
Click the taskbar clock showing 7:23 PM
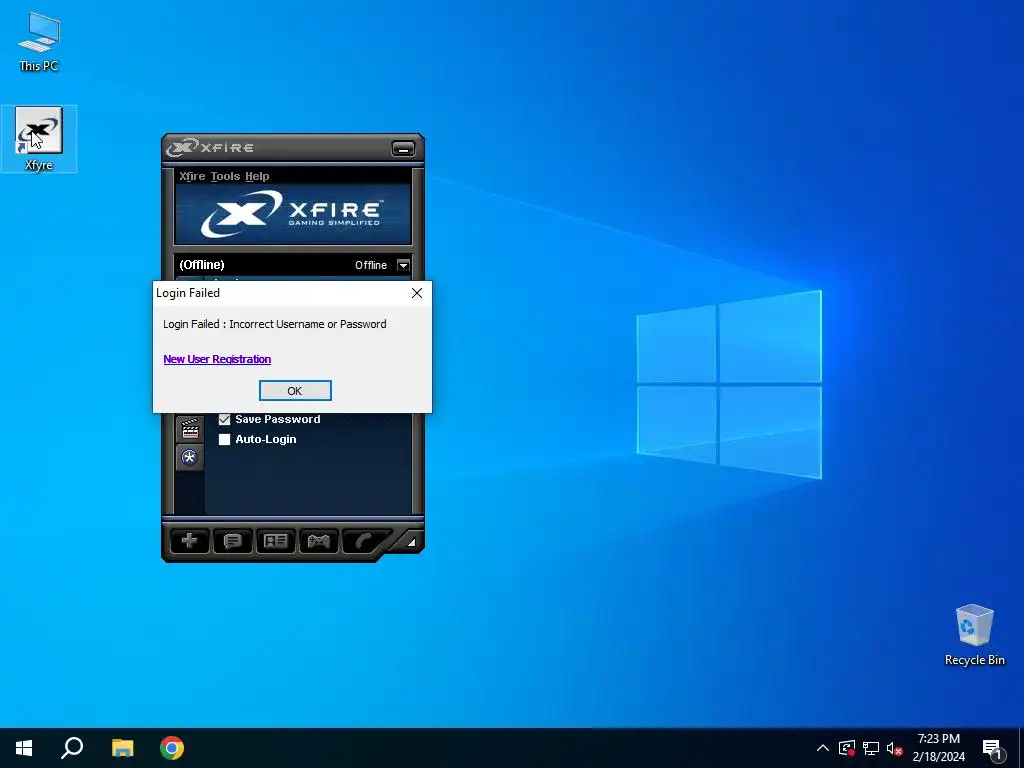click(x=938, y=748)
